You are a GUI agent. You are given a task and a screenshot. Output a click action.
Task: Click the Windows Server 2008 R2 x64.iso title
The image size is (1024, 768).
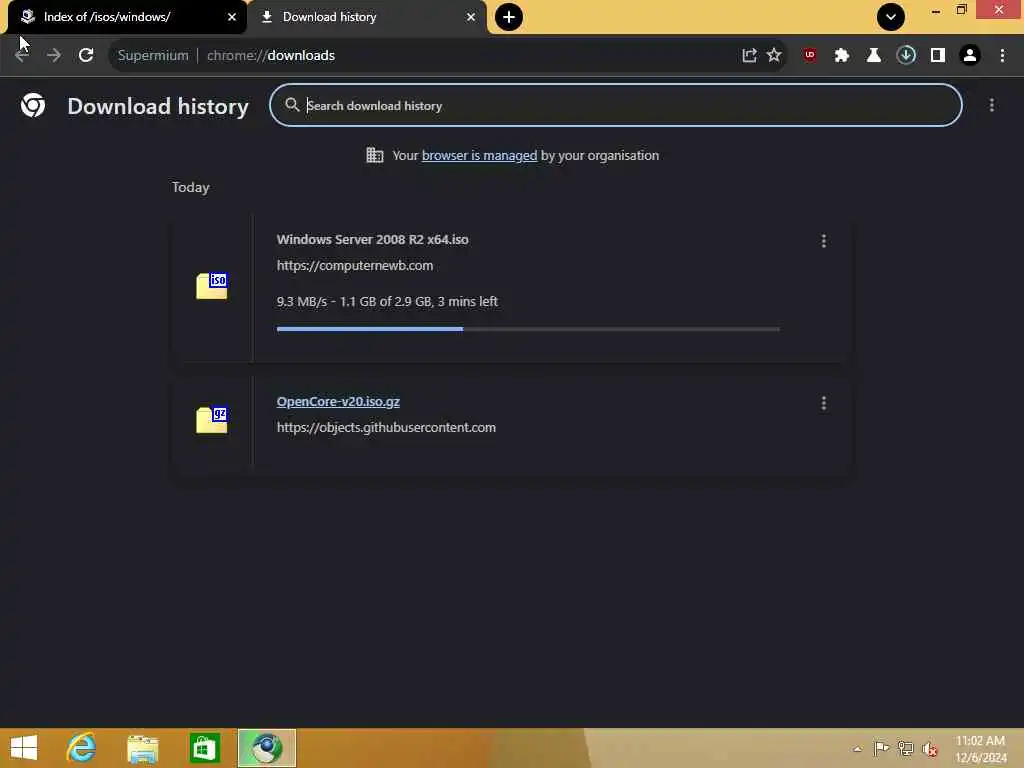point(372,240)
